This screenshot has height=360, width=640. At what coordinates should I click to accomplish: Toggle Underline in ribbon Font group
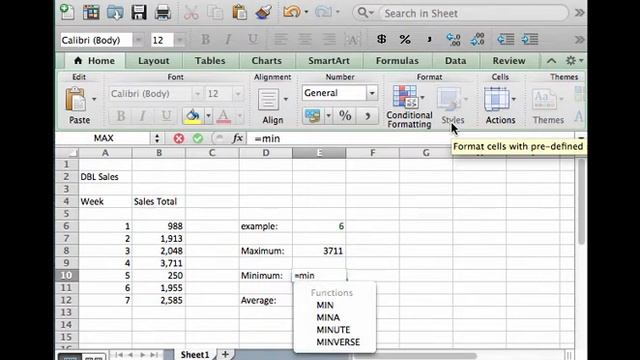(166, 116)
